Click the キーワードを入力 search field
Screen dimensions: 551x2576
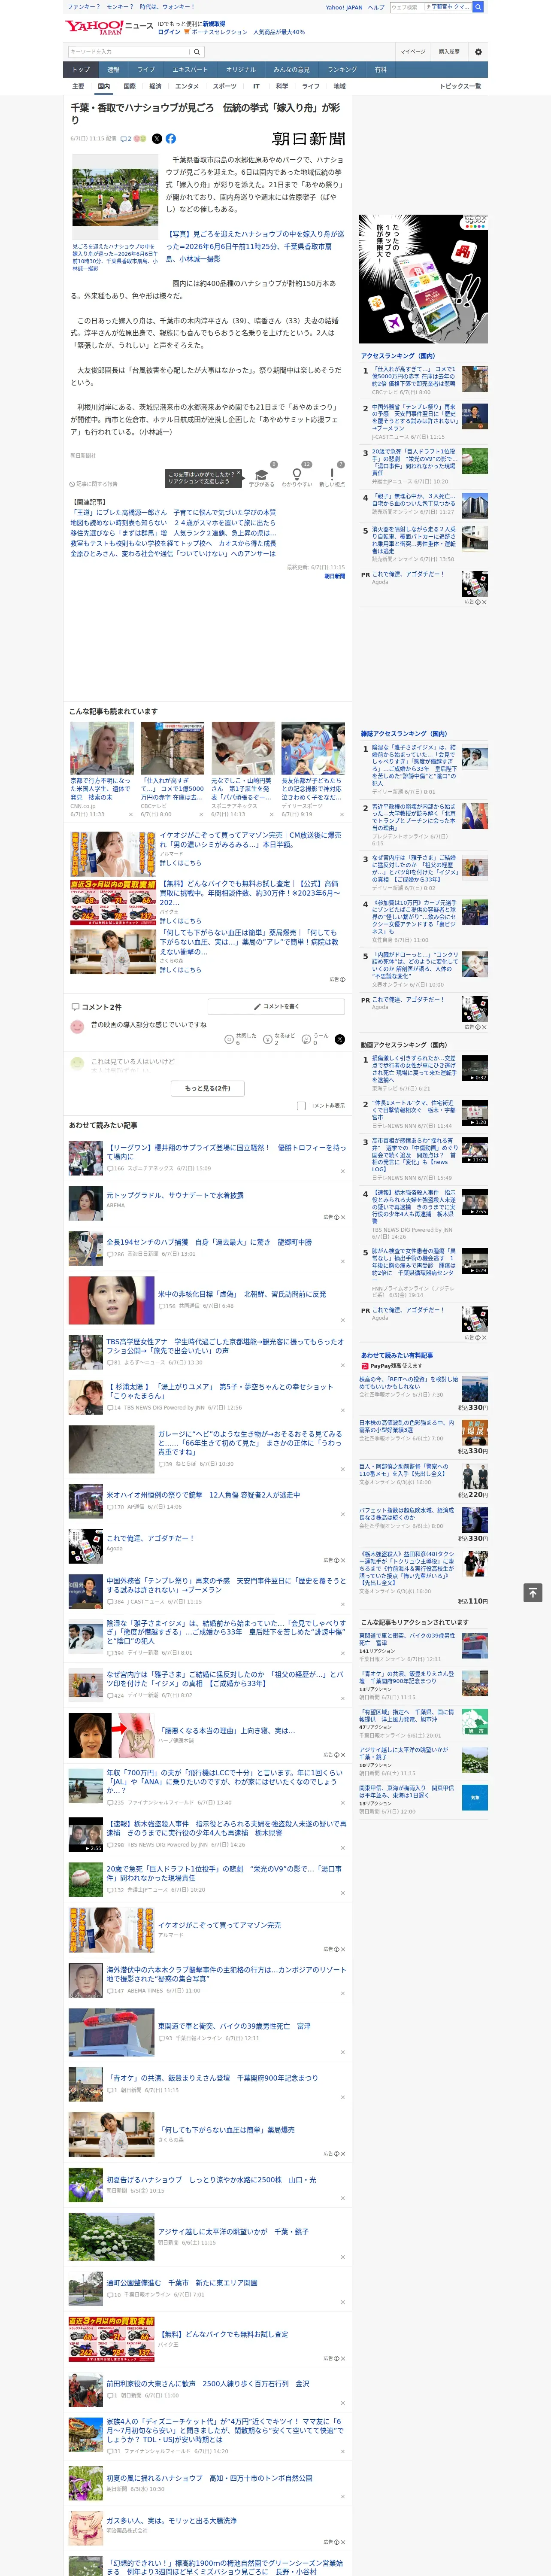point(129,52)
